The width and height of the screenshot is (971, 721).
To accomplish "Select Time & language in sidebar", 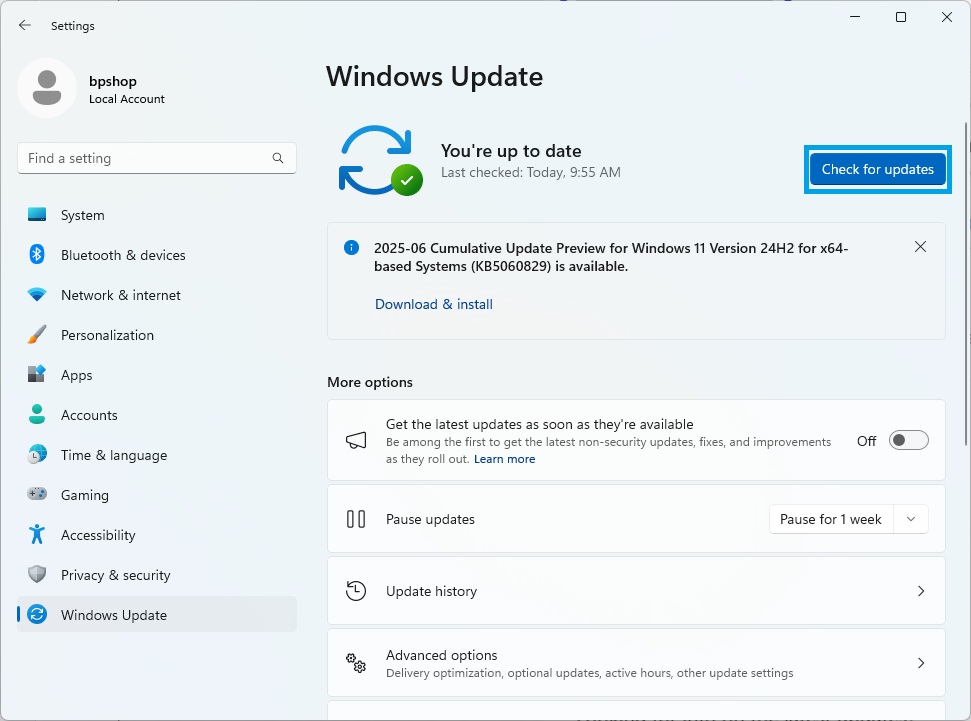I will click(113, 455).
